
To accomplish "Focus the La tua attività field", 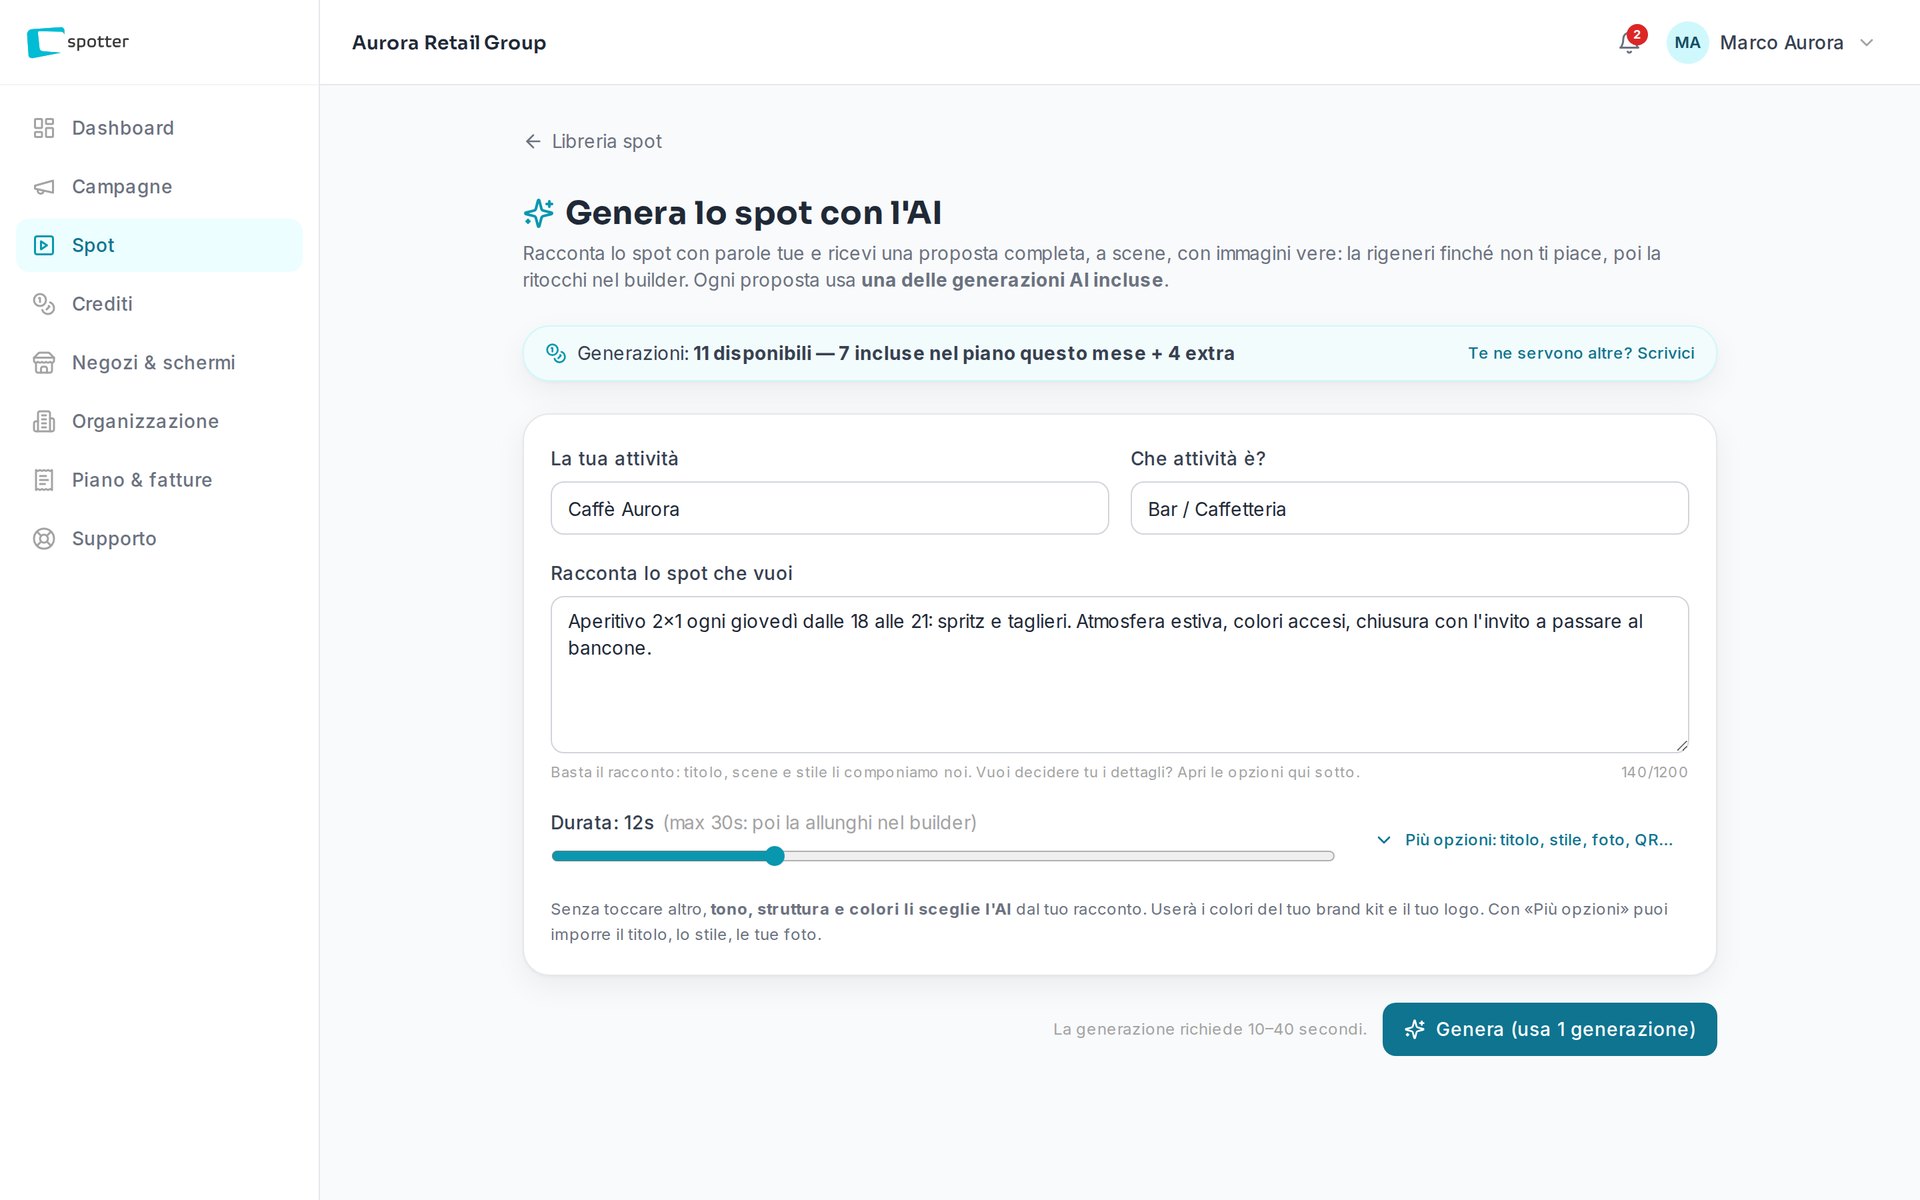I will coord(829,509).
